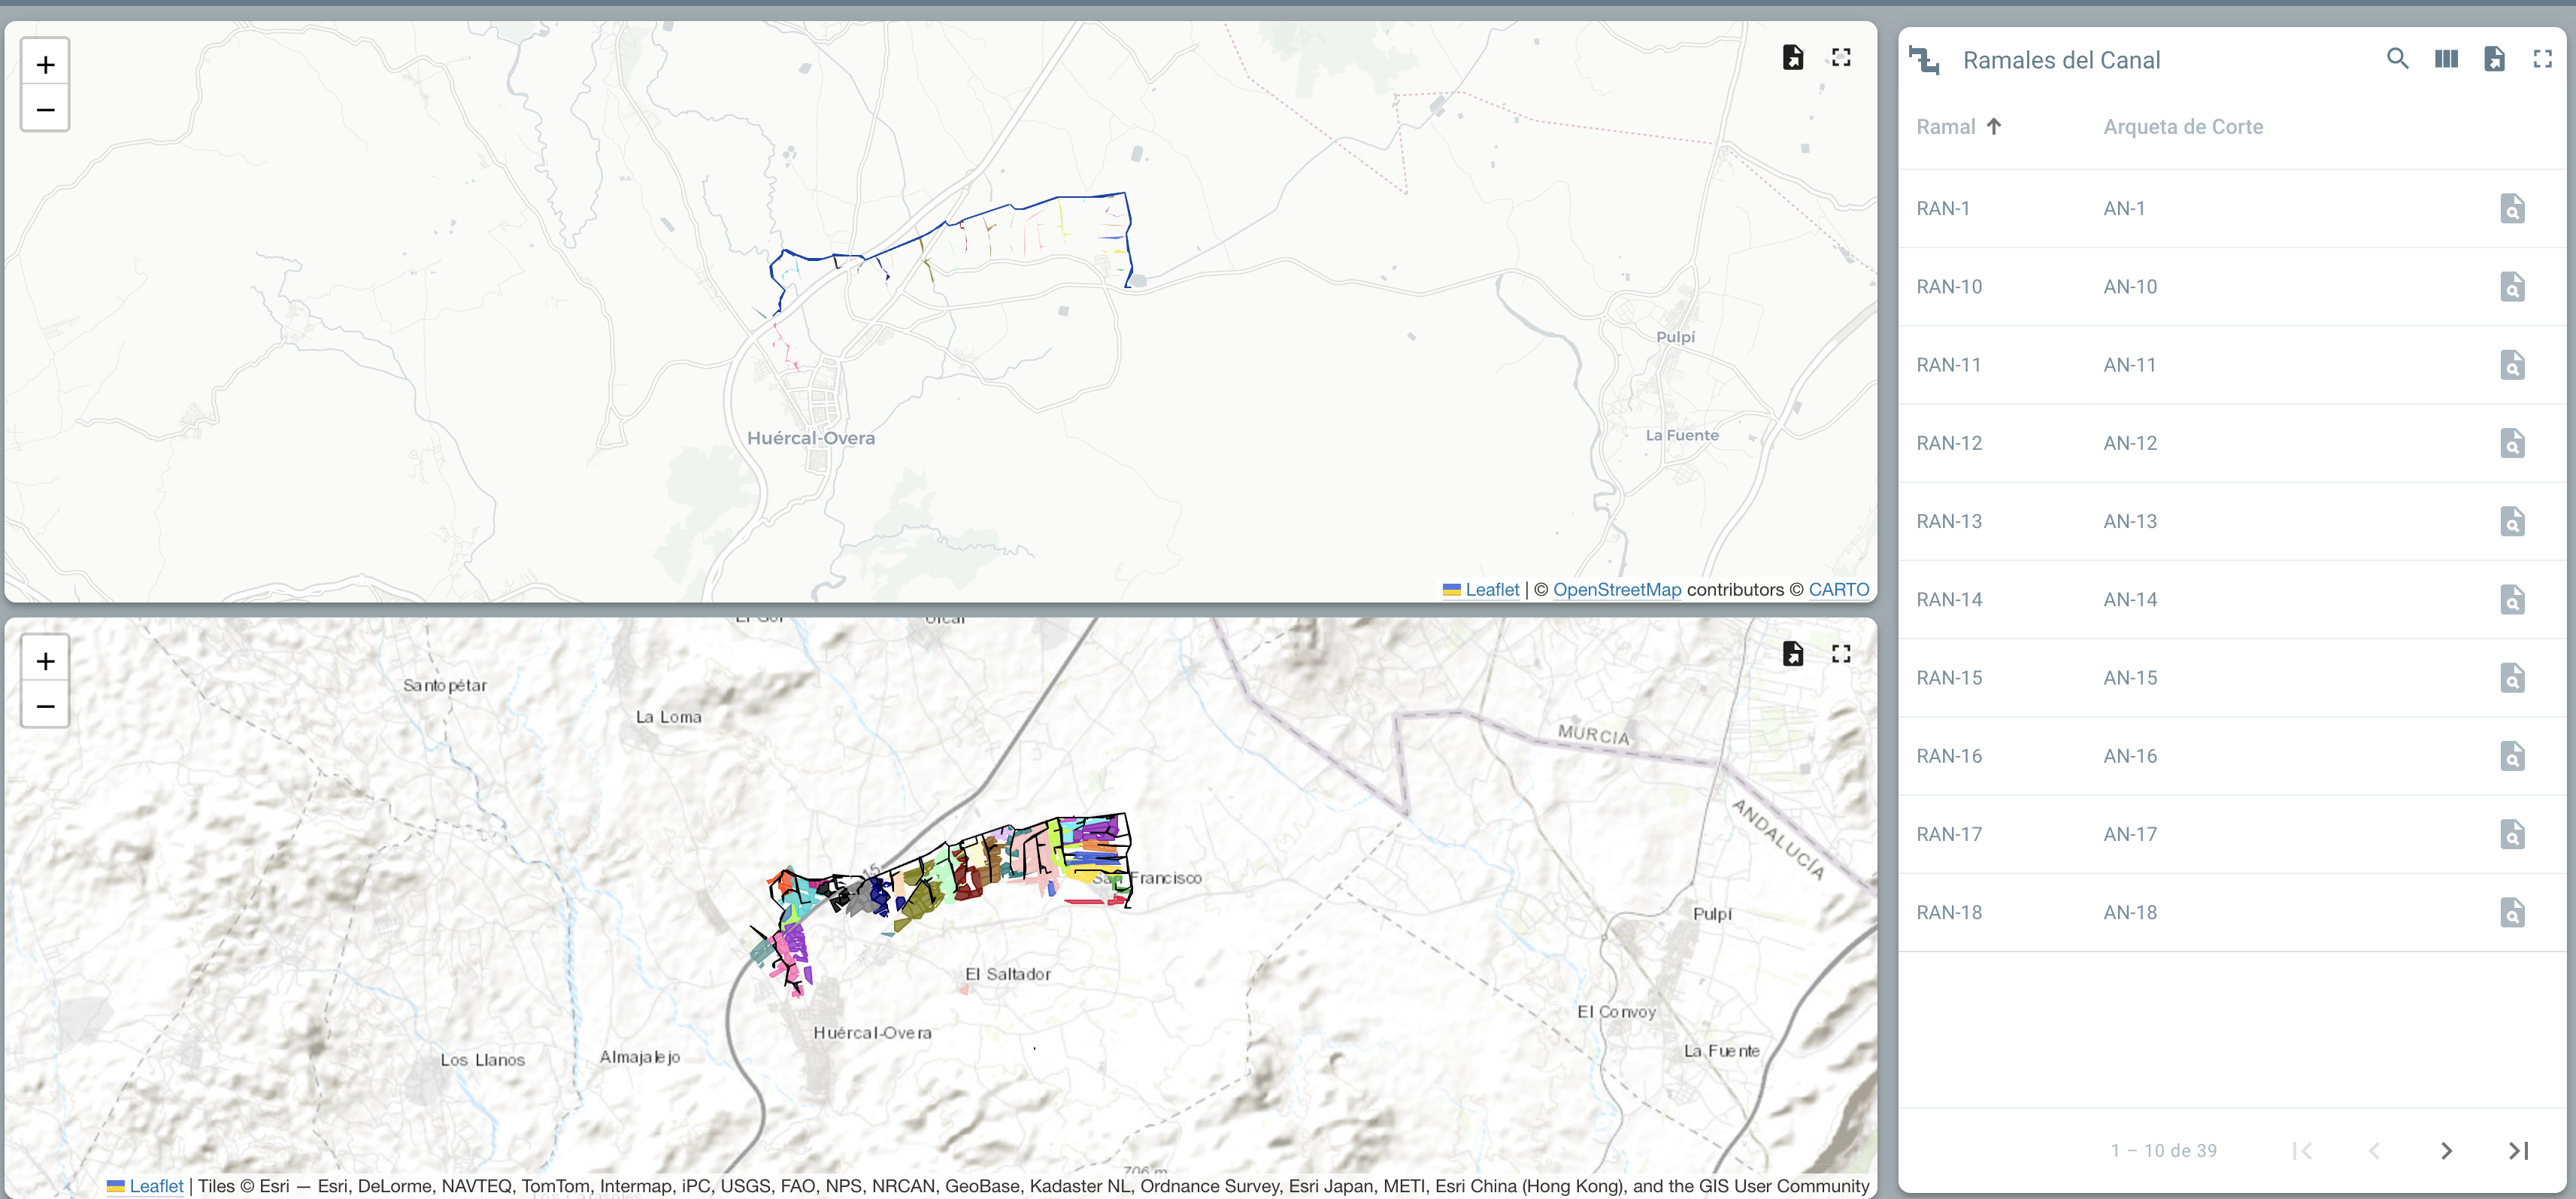Go to the next table page
This screenshot has height=1199, width=2576.
click(2446, 1151)
